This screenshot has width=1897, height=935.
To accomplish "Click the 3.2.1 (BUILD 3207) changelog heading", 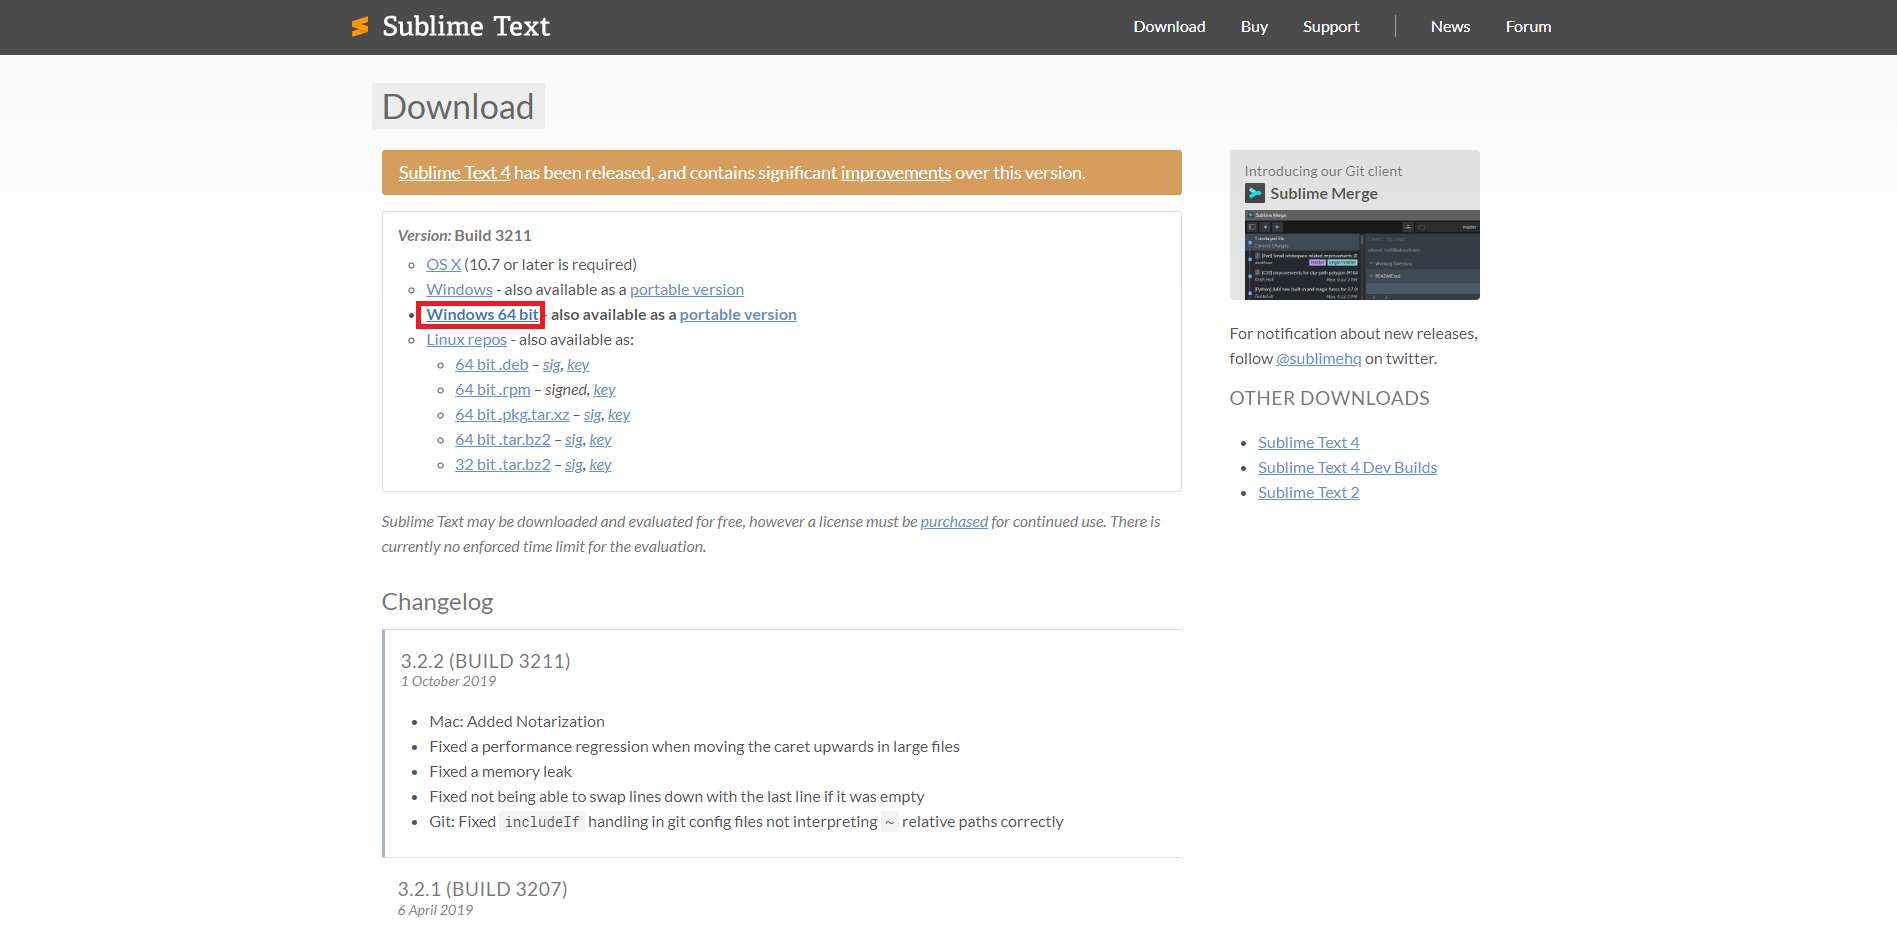I will point(482,889).
